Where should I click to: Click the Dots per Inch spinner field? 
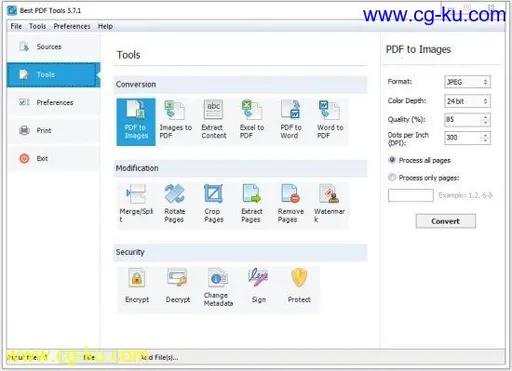(467, 138)
